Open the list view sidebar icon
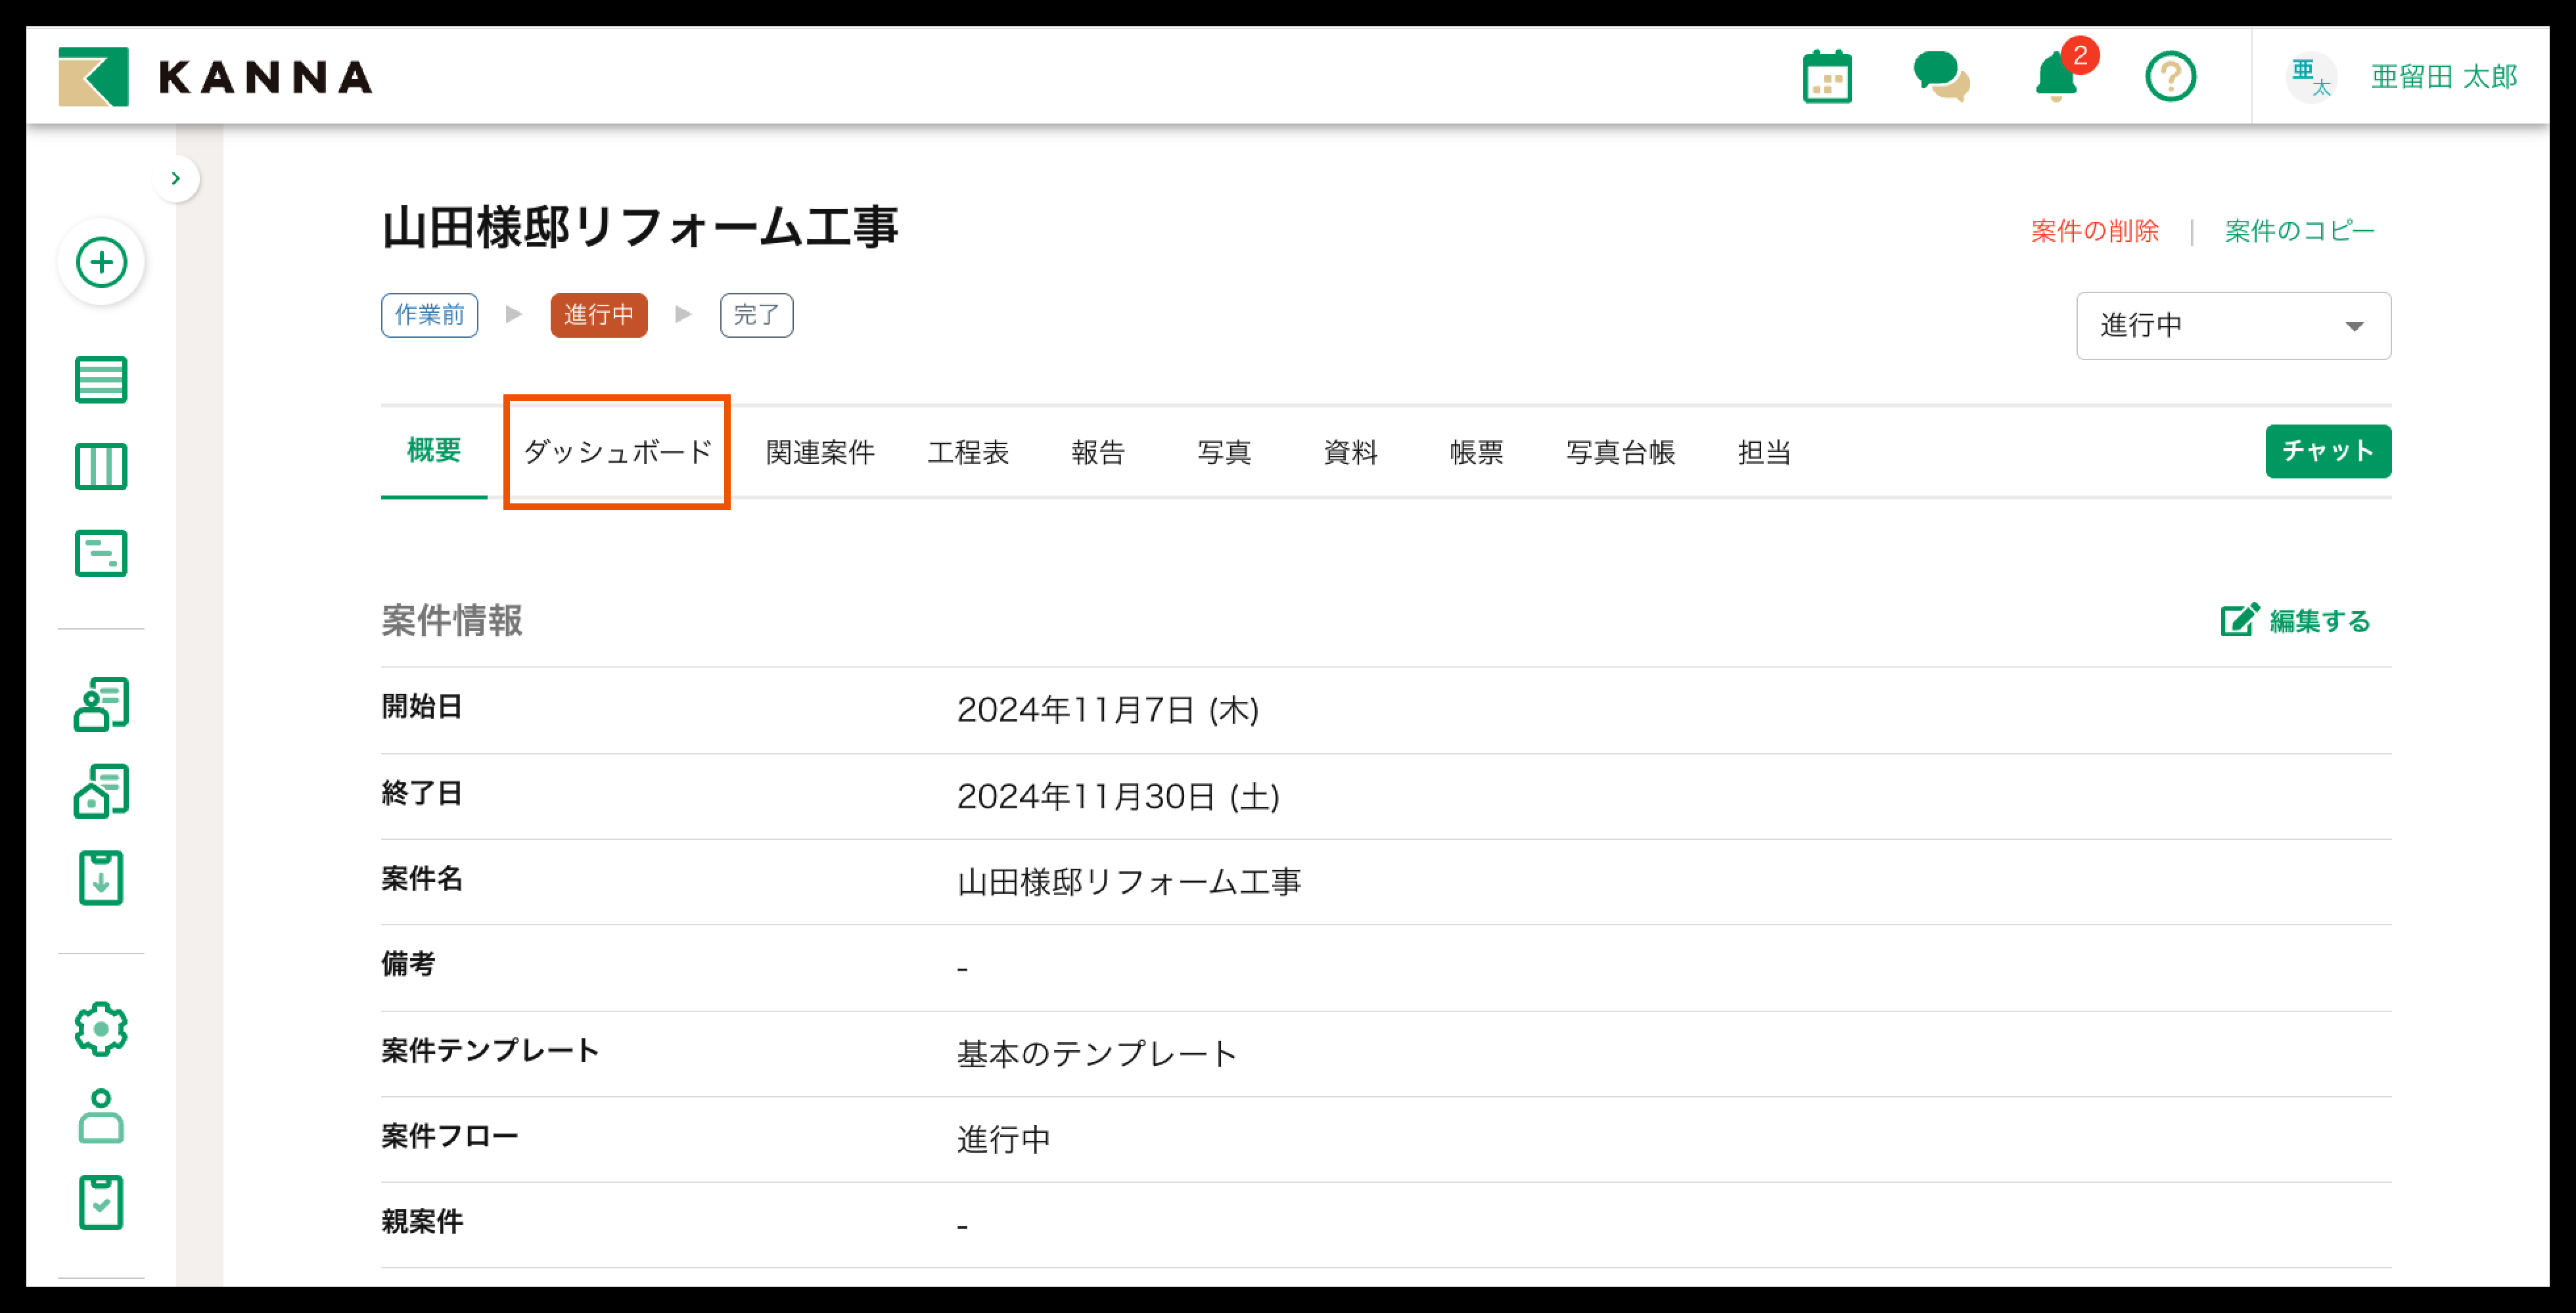2576x1313 pixels. click(x=101, y=380)
